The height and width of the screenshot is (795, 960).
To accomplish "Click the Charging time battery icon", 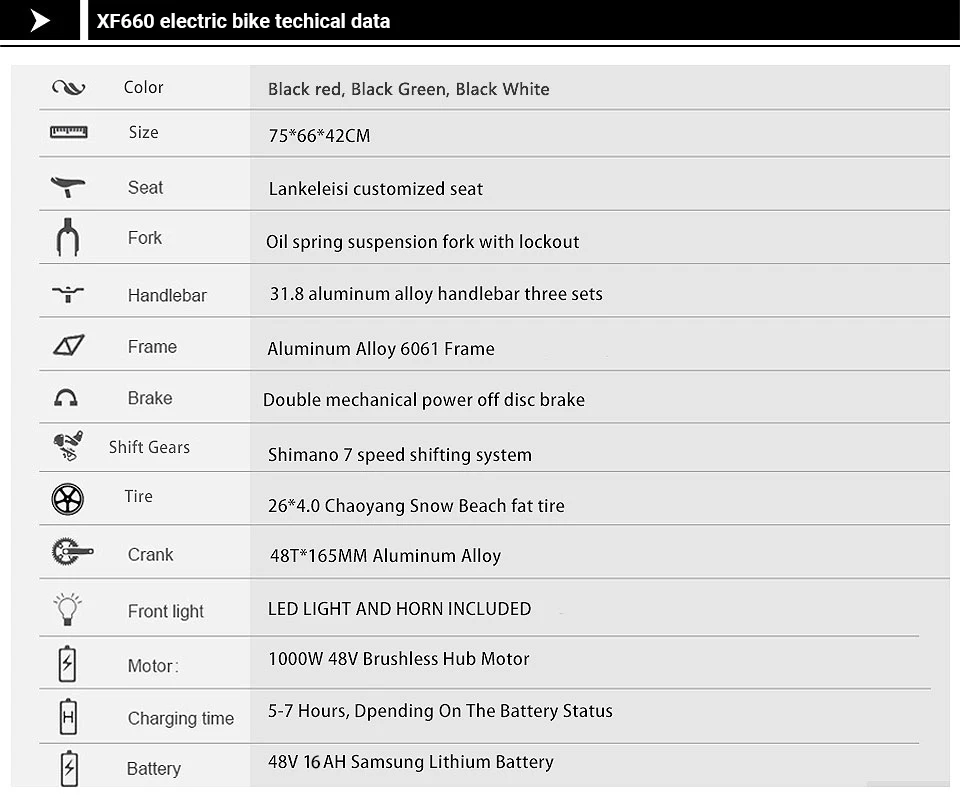I will (x=68, y=716).
